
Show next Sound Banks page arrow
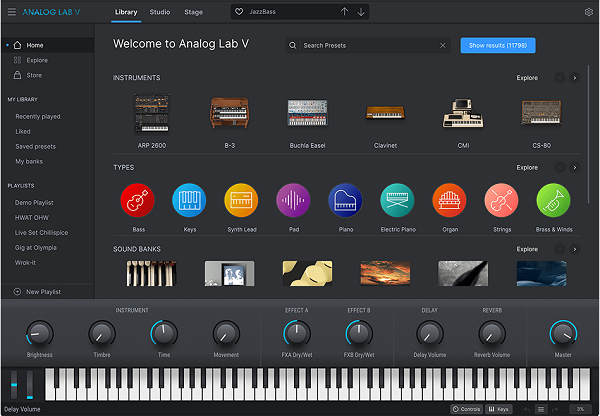[574, 249]
